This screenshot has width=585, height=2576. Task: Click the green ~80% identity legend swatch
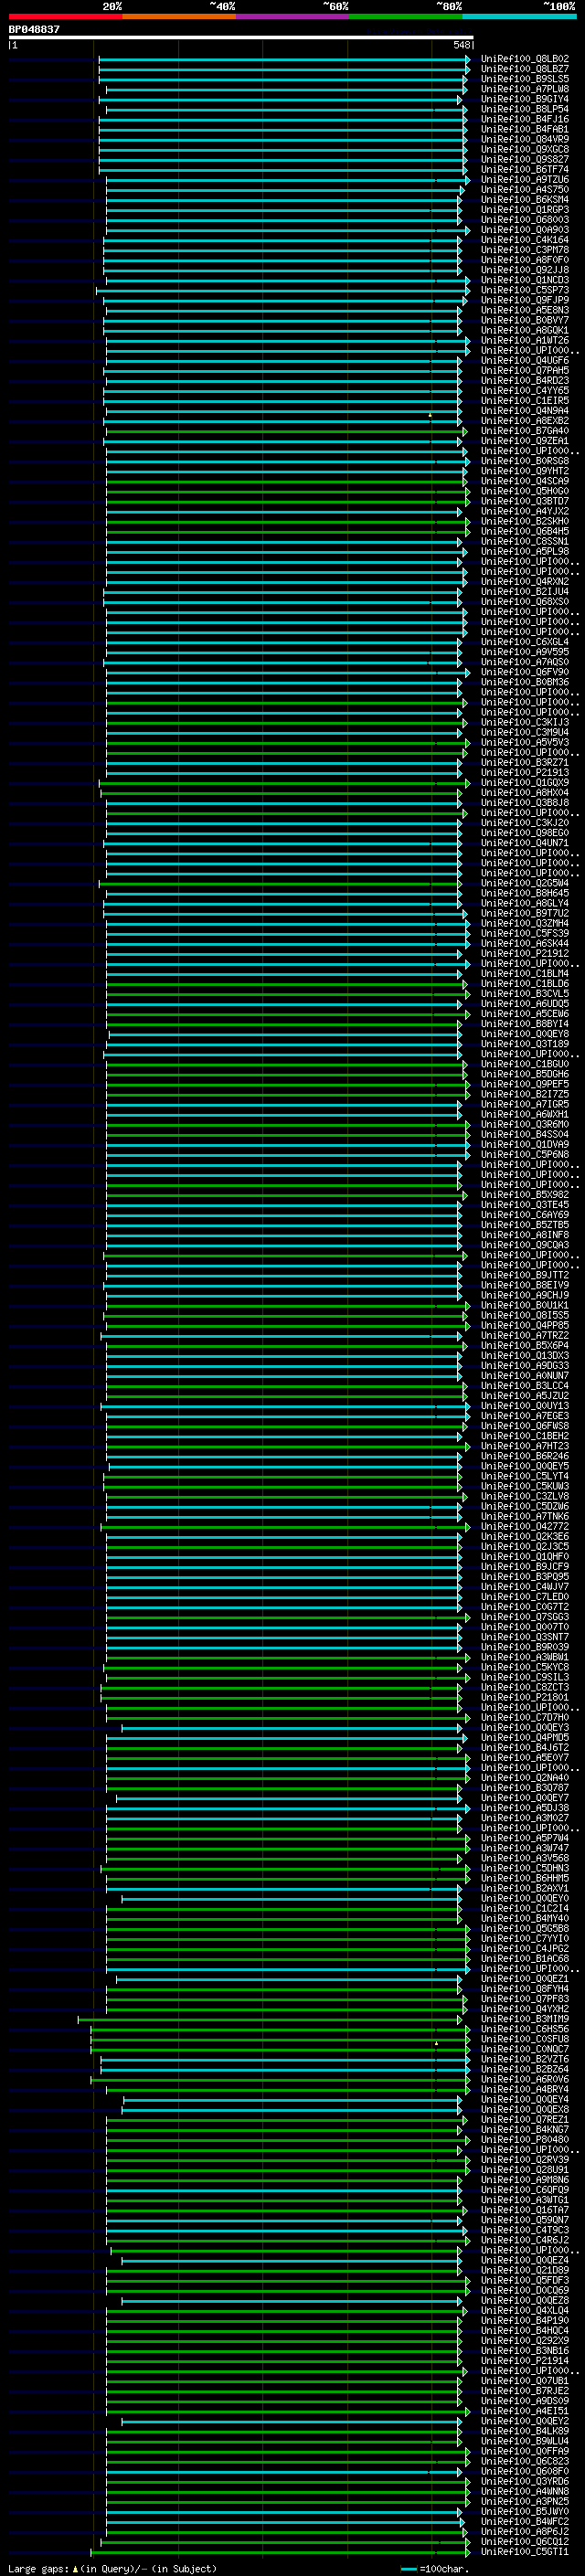[406, 16]
